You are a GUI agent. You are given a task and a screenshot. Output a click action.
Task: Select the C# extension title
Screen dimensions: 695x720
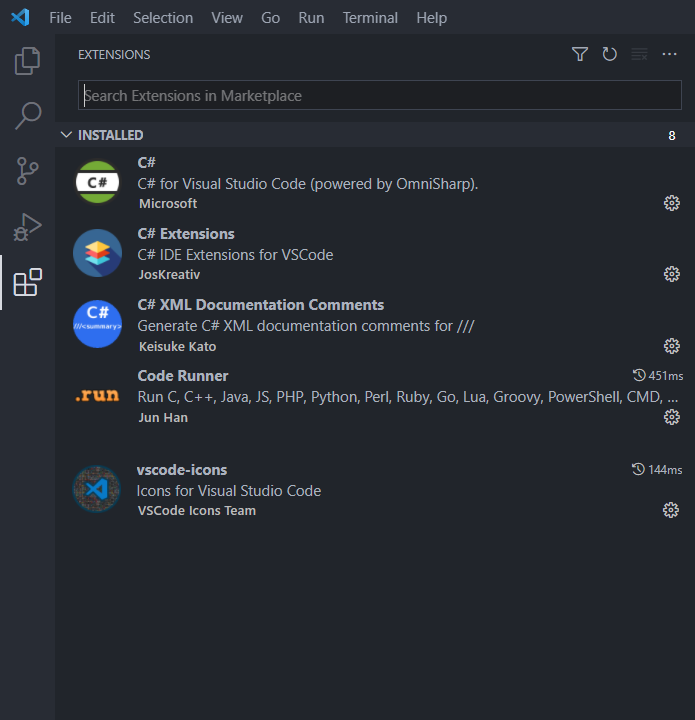(x=146, y=162)
